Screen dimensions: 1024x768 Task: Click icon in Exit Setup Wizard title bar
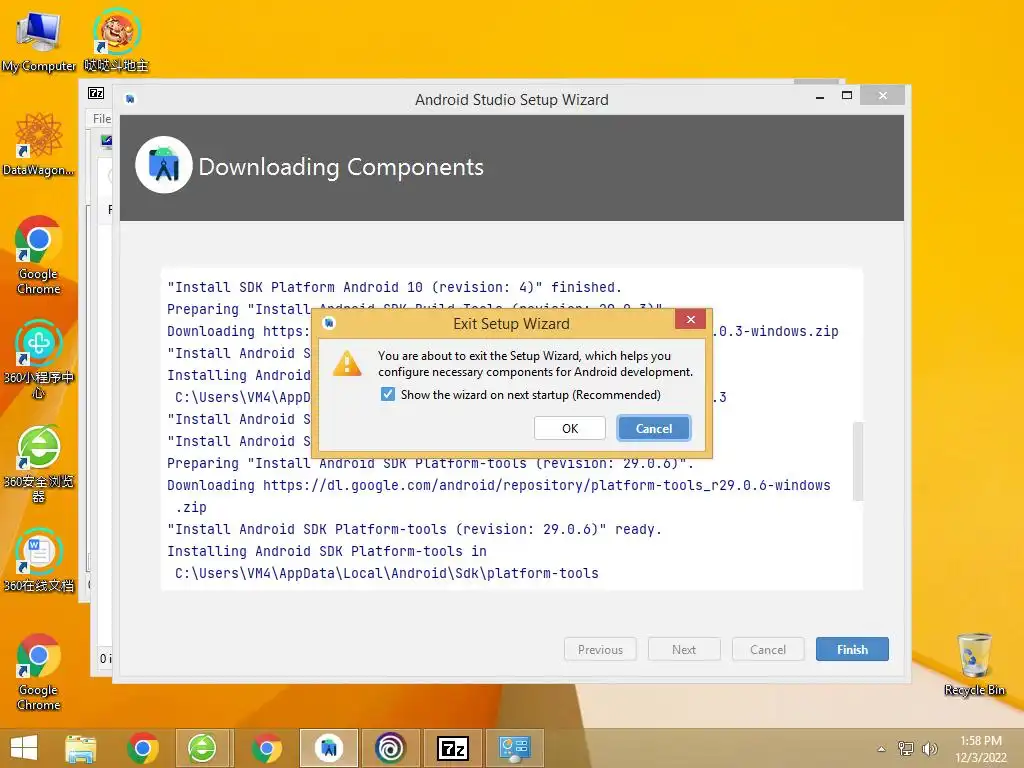pos(329,323)
